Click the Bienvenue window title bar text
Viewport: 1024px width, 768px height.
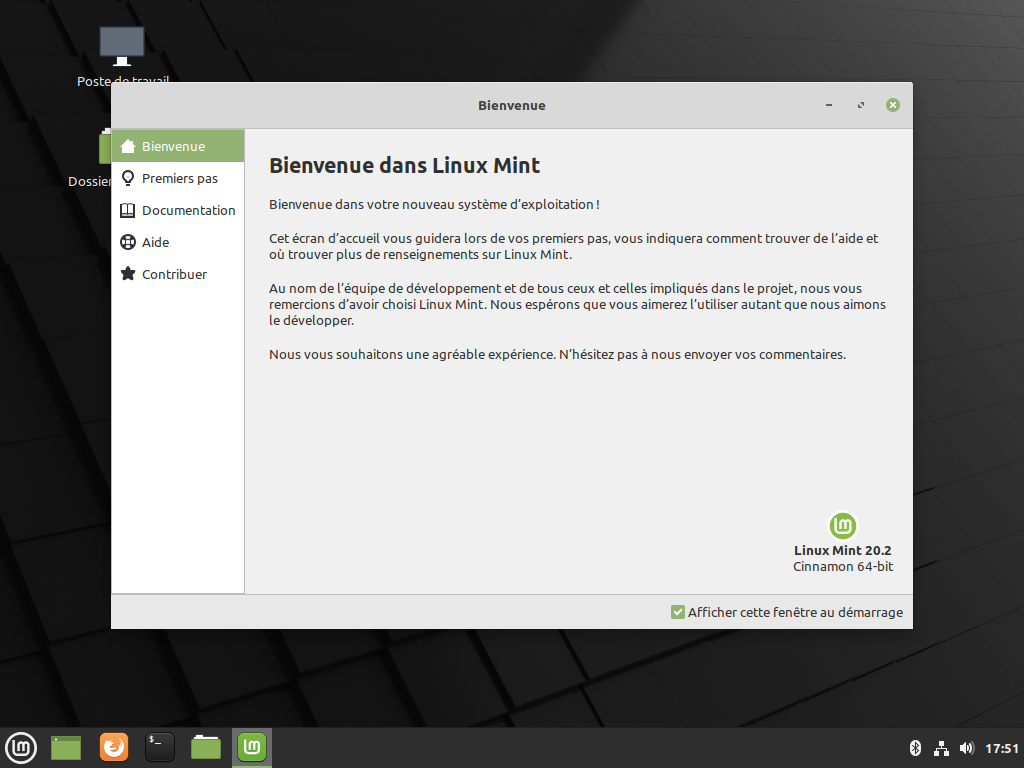pyautogui.click(x=511, y=105)
